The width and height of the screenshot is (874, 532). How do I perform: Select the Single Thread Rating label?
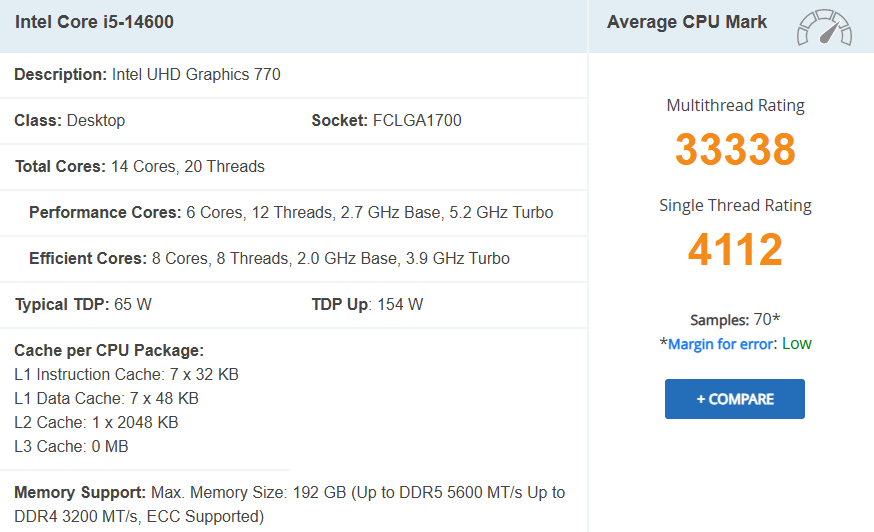click(735, 205)
